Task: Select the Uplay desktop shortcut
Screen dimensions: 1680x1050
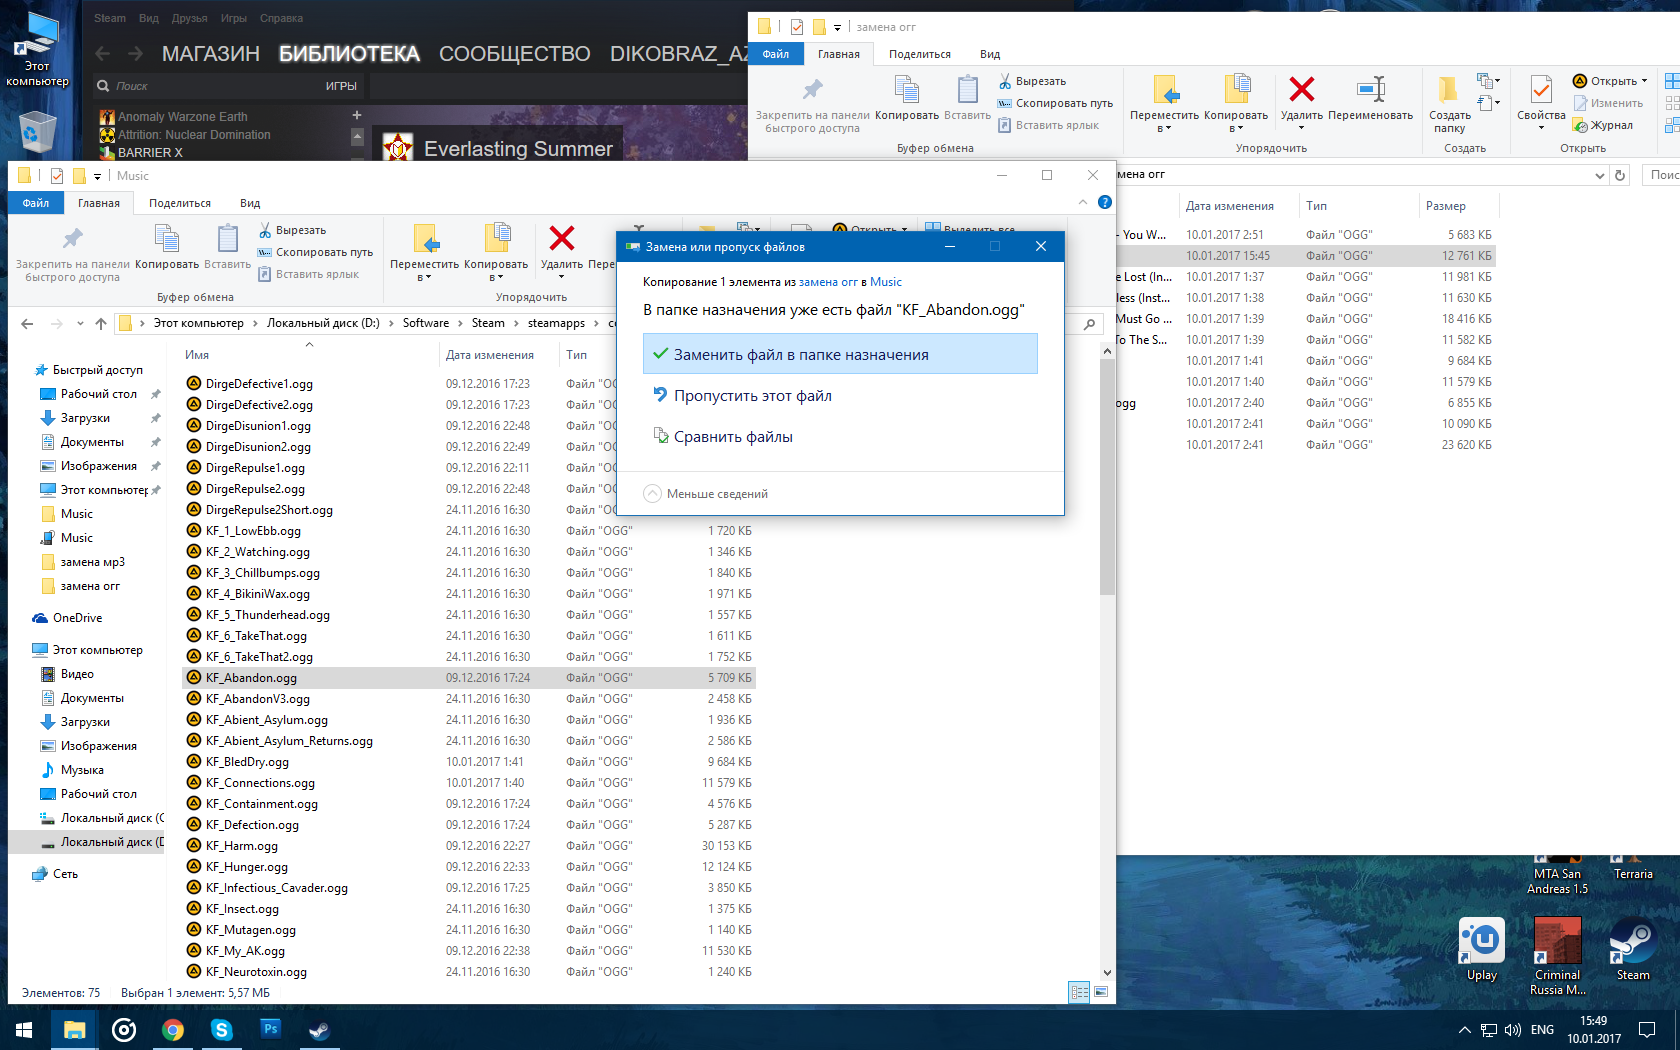Action: pyautogui.click(x=1482, y=951)
